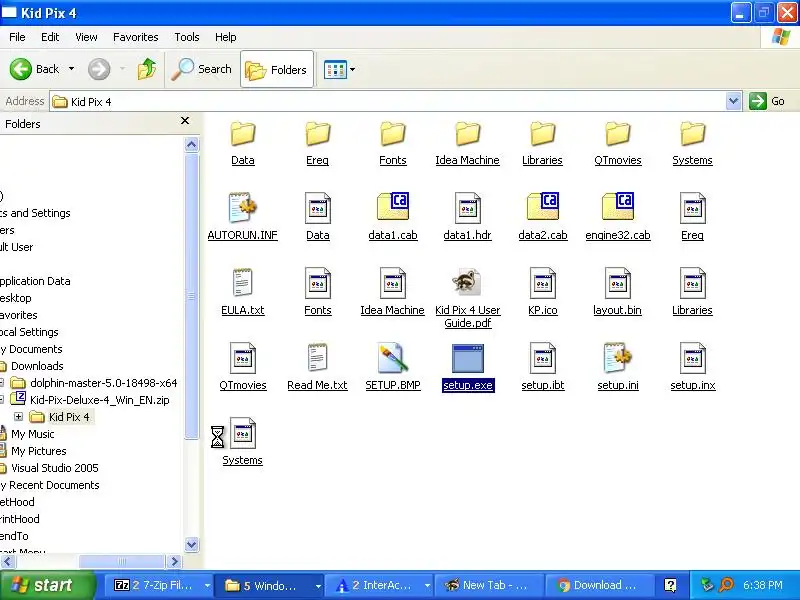This screenshot has width=800, height=600.
Task: Open the Fonts folder icon
Action: coord(393,134)
